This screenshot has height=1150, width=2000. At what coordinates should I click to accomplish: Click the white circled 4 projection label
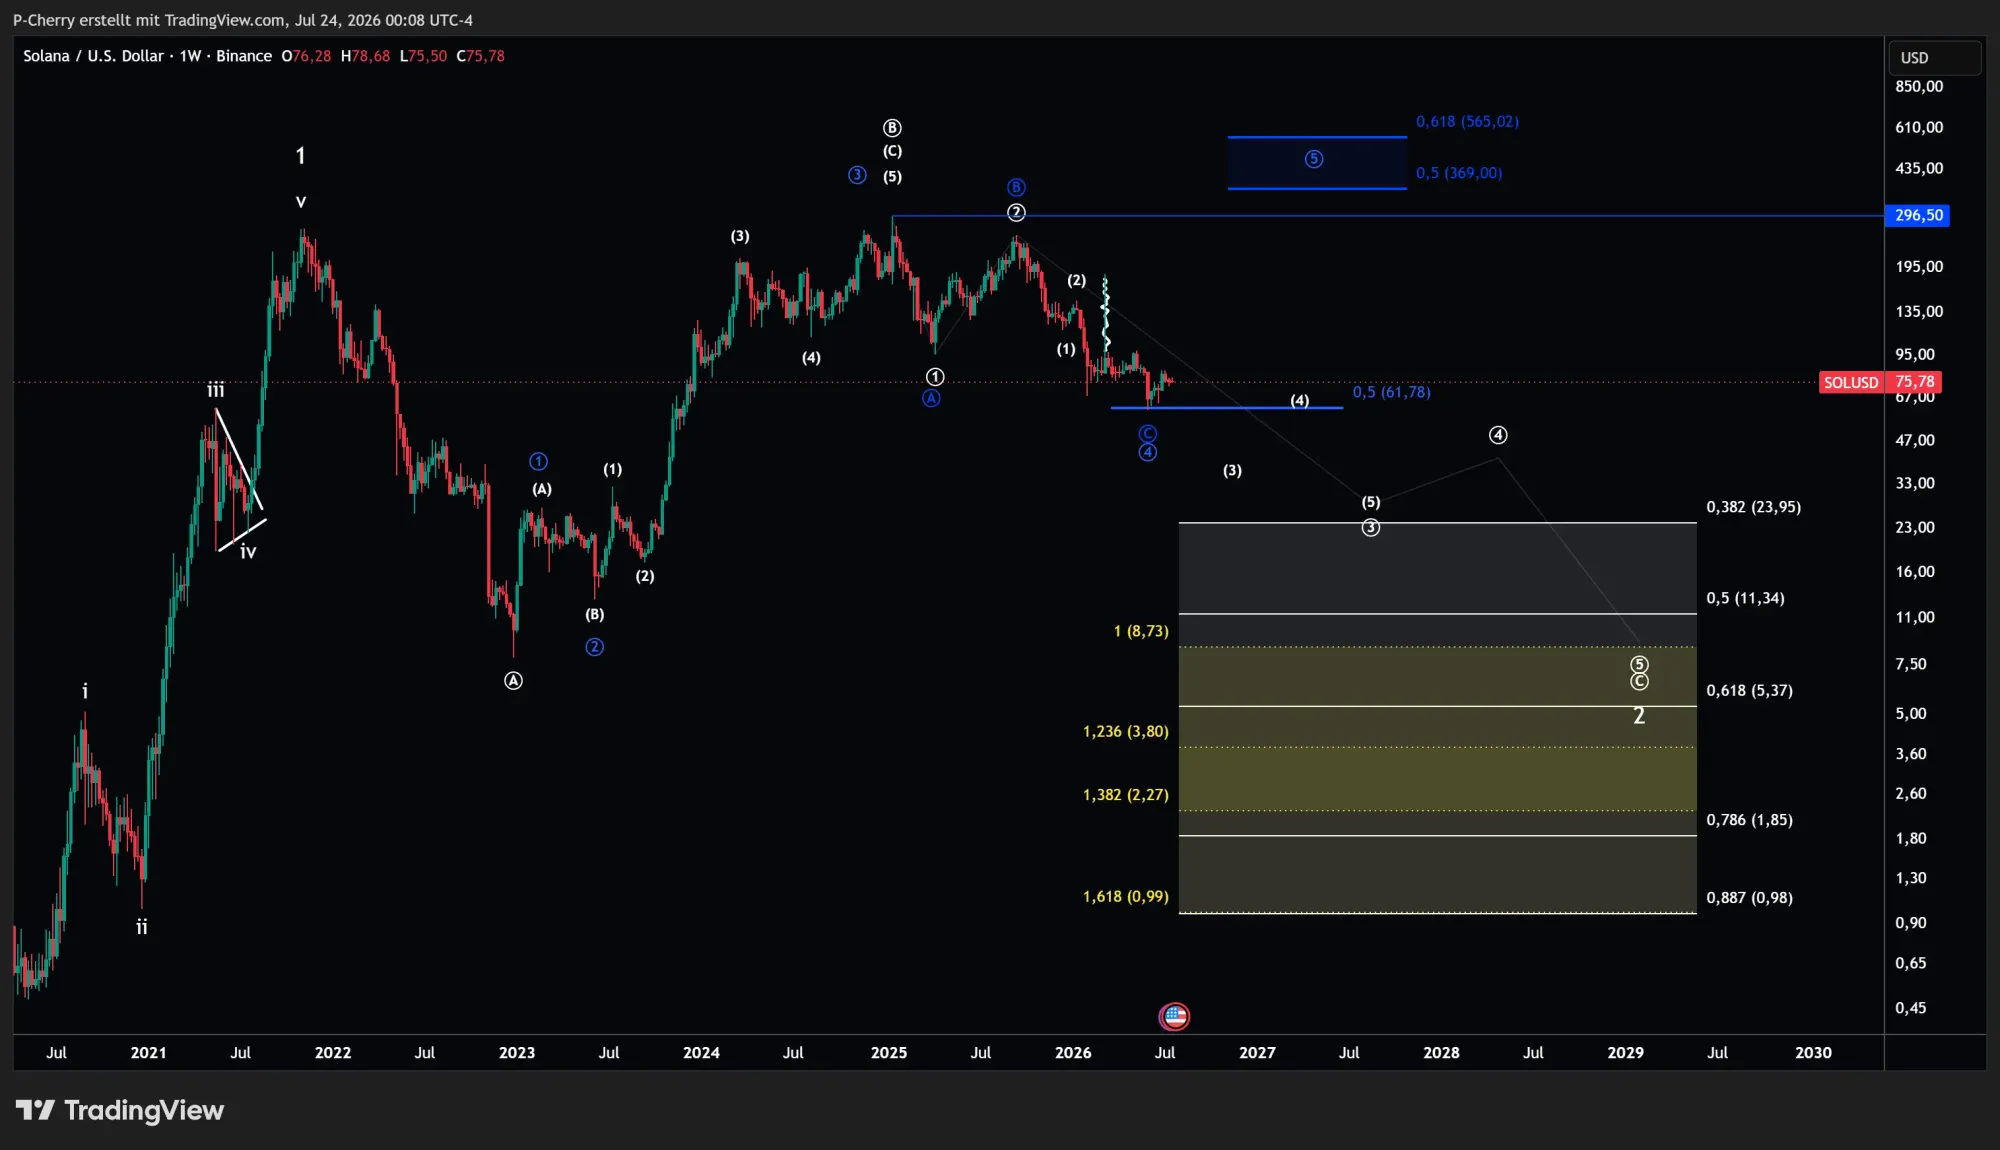point(1498,435)
